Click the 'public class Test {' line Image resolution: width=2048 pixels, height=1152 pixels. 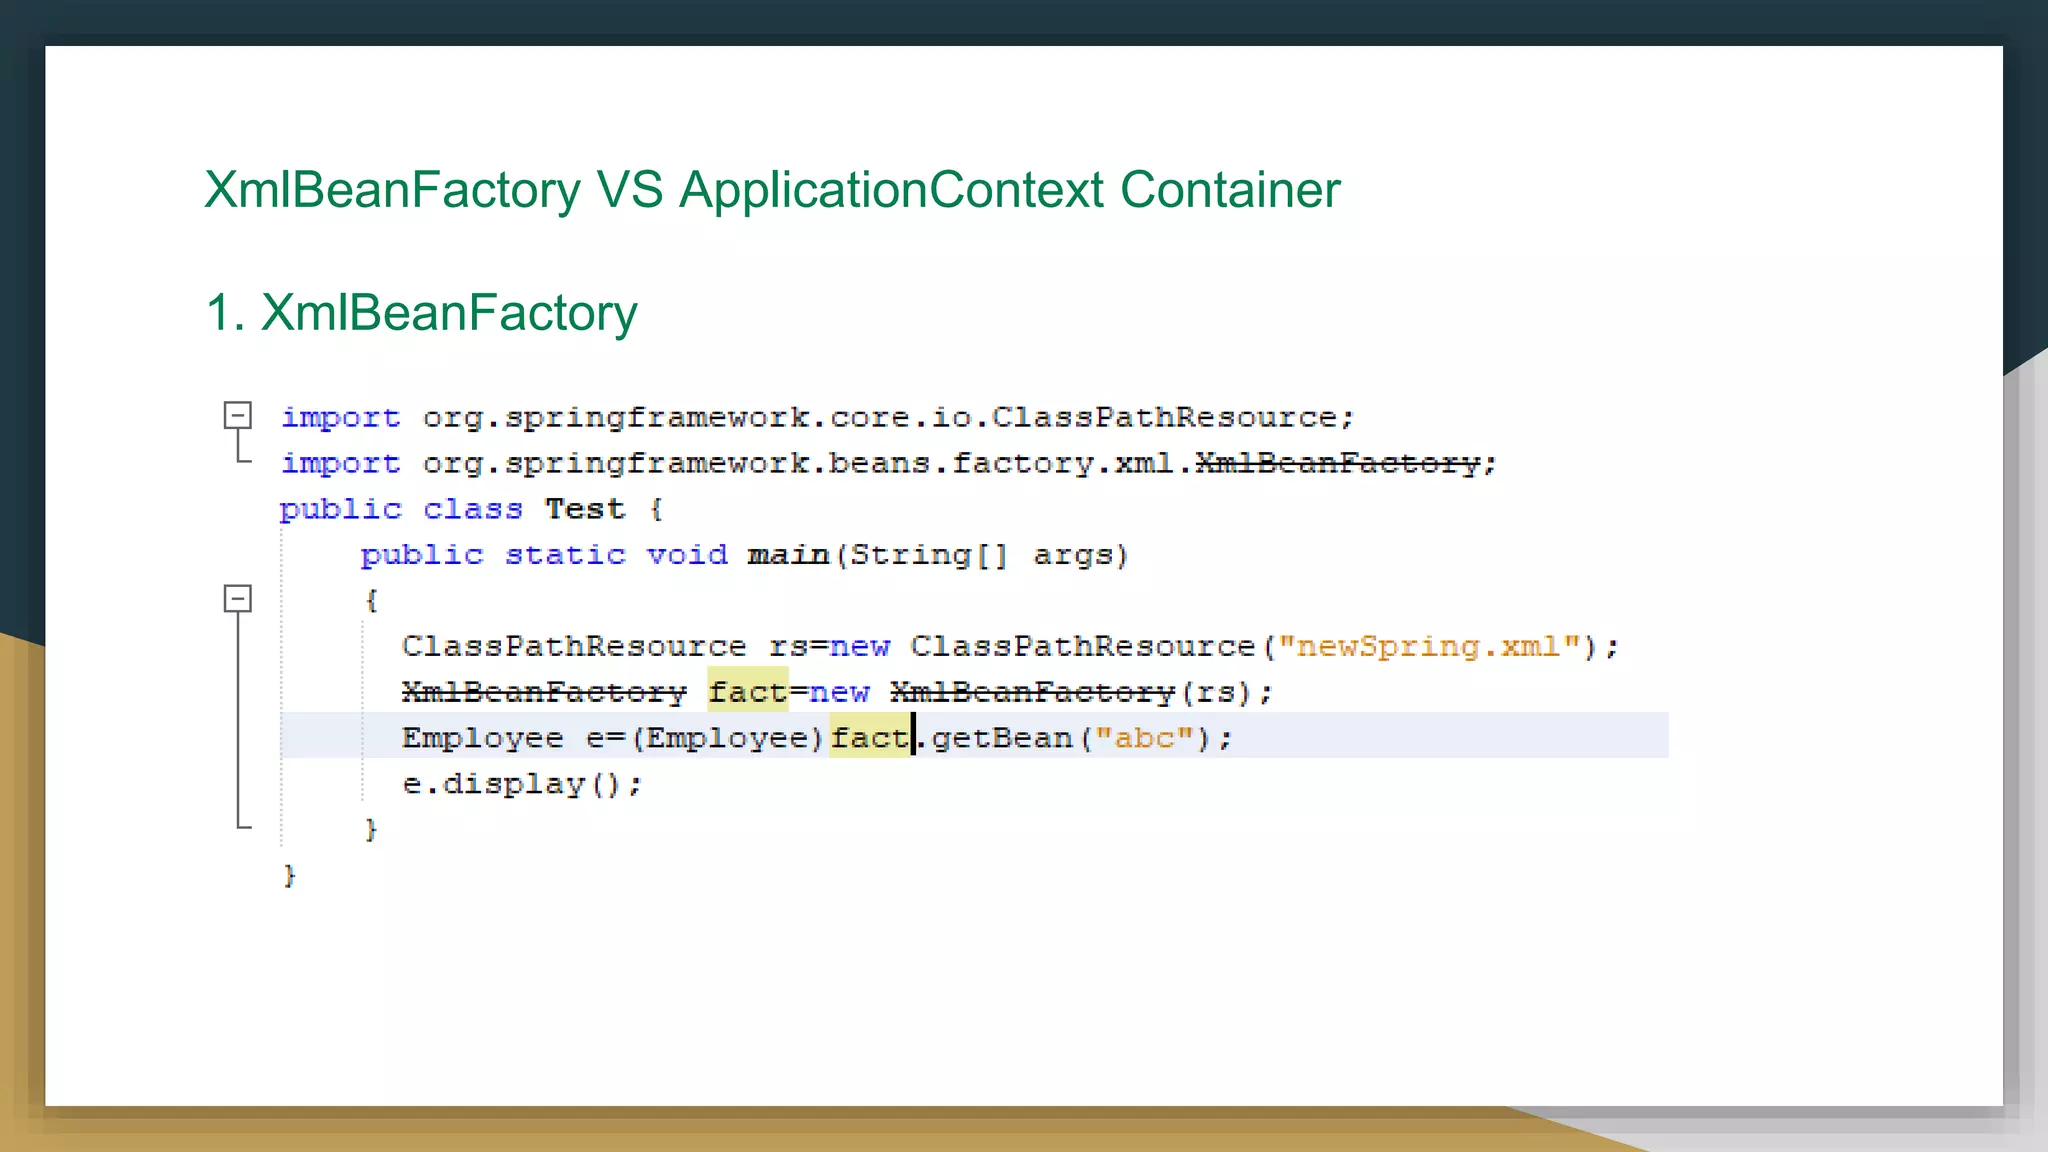tap(471, 509)
